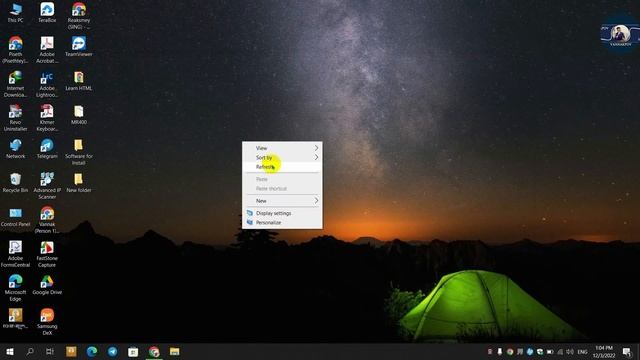Select the TeamViewer desktop icon

coord(79,47)
